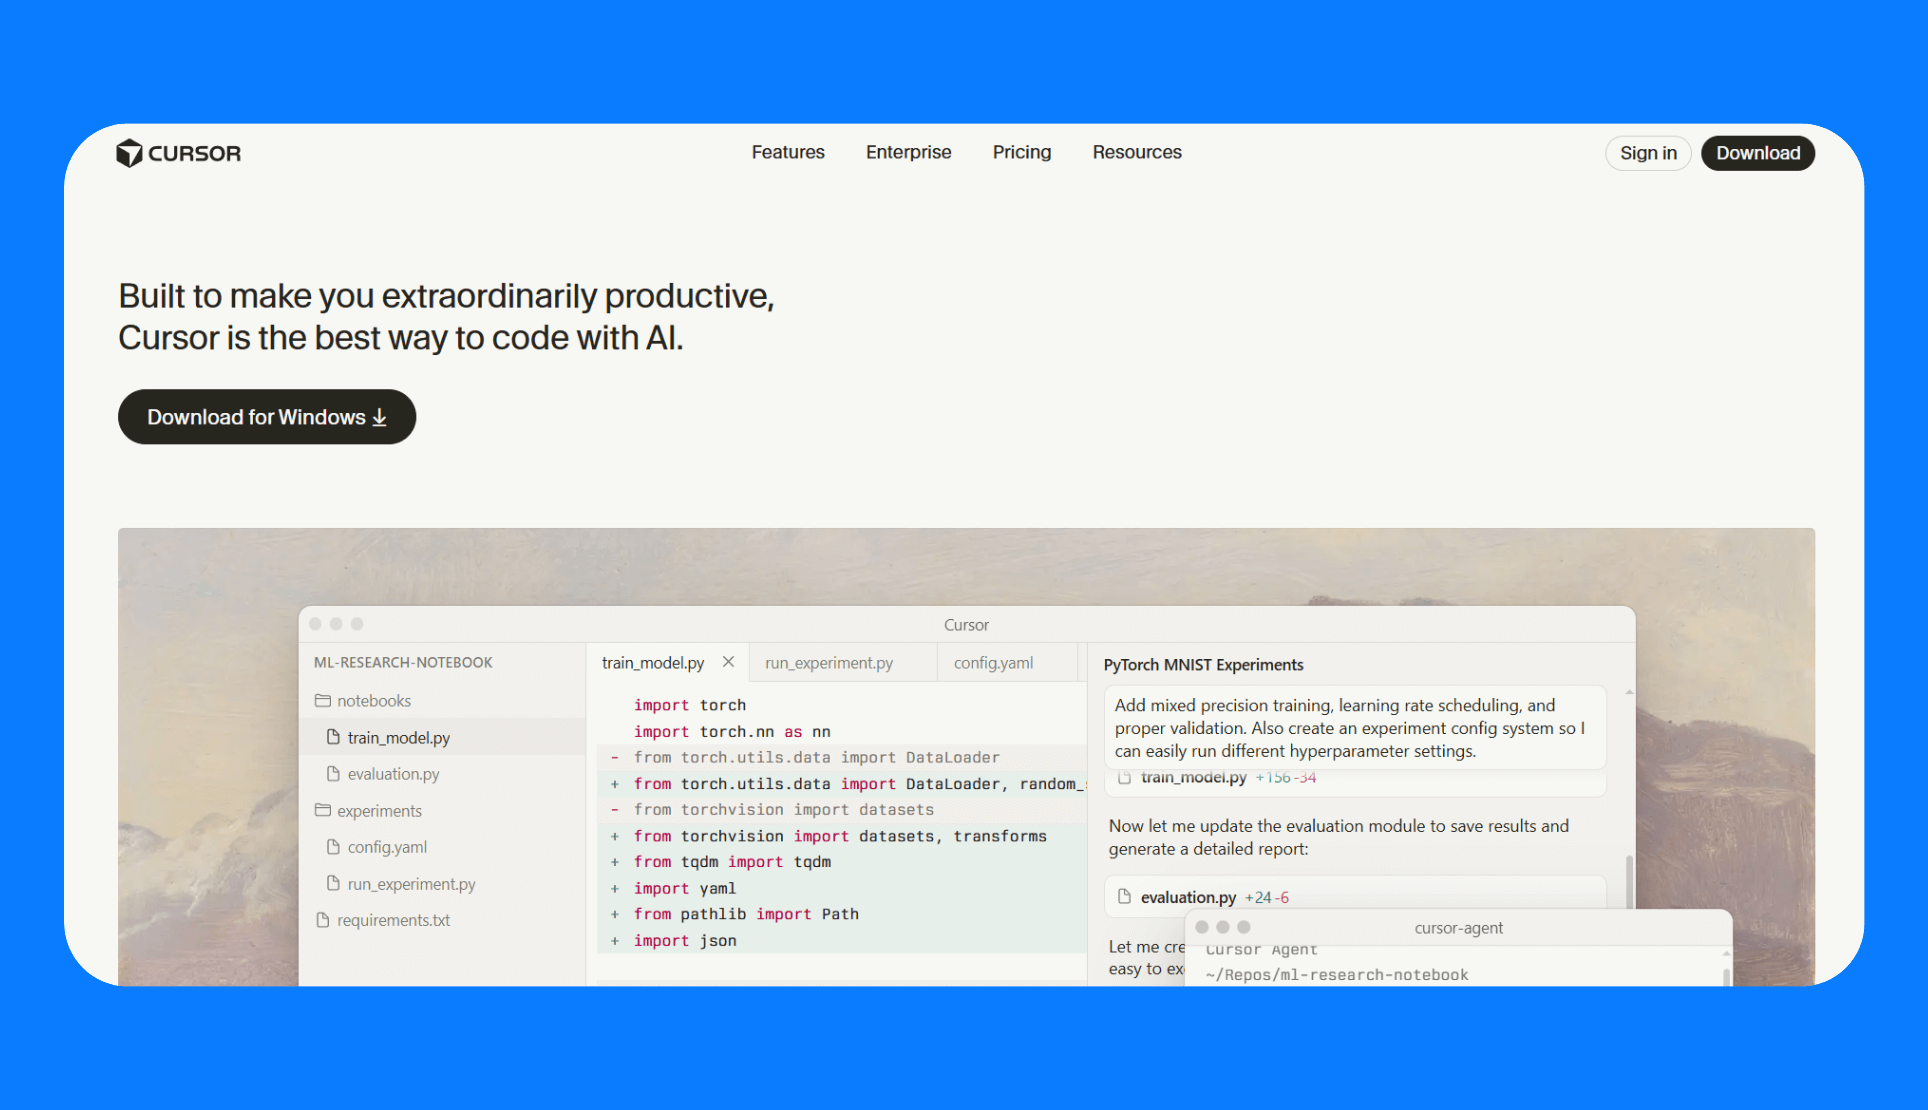Click the Cursor cube logo icon

click(x=129, y=153)
